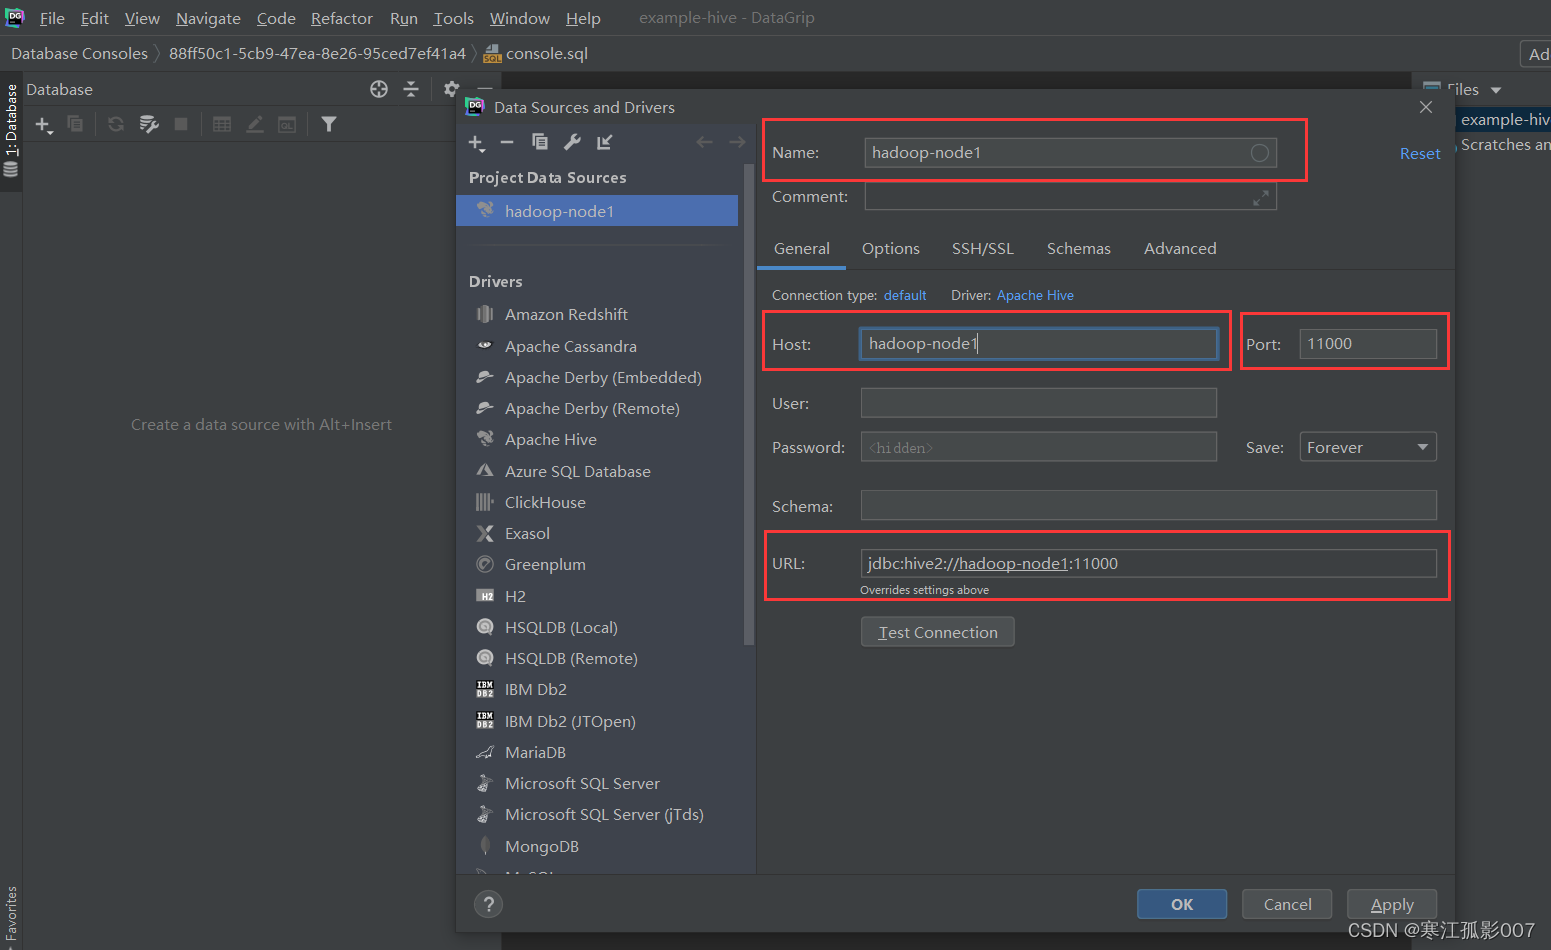Click the Database panel settings gear icon
This screenshot has height=950, width=1551.
tap(451, 89)
